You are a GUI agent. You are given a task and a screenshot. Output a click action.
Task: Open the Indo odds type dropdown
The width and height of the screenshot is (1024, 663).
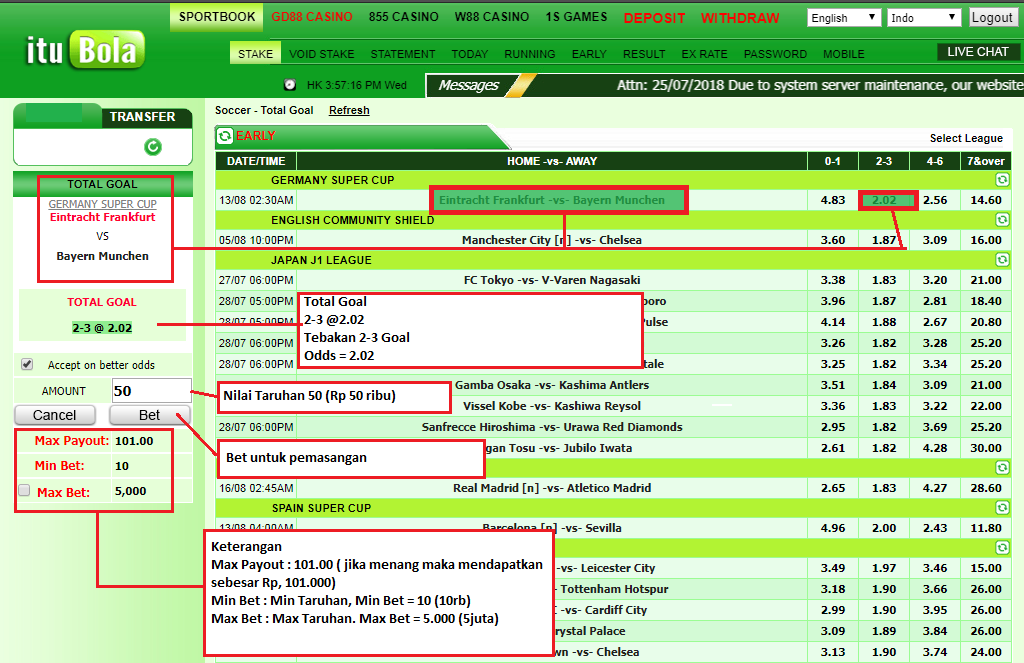[x=924, y=18]
